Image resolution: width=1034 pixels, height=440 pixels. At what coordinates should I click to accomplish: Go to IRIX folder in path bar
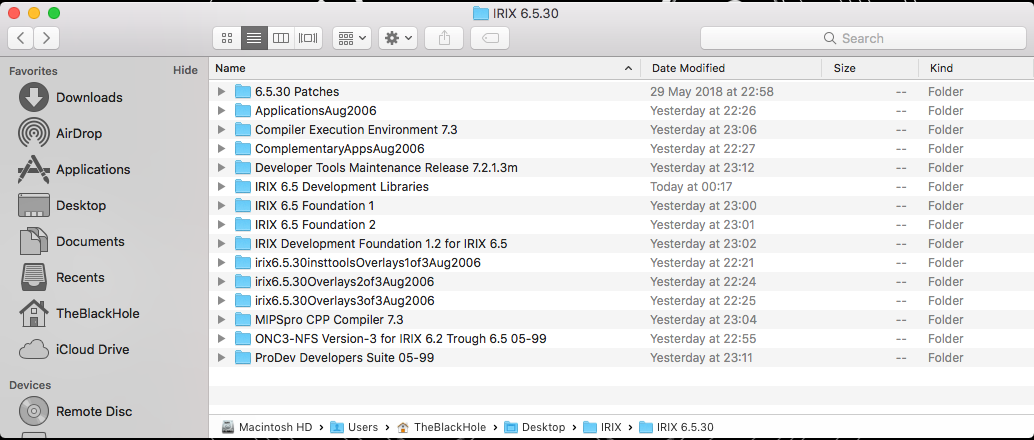click(x=603, y=427)
